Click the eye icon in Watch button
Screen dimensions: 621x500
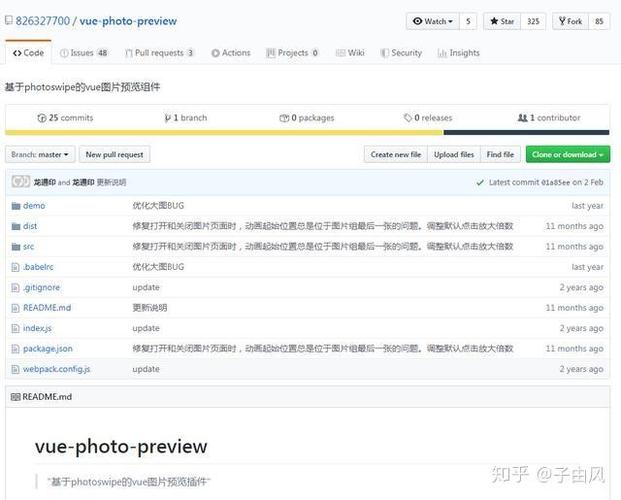click(417, 21)
